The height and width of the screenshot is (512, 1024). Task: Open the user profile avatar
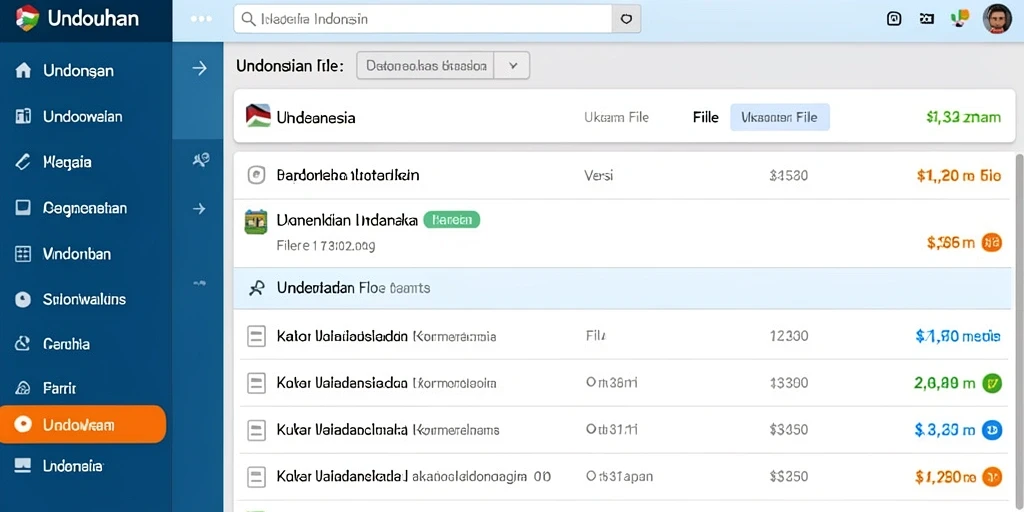997,19
